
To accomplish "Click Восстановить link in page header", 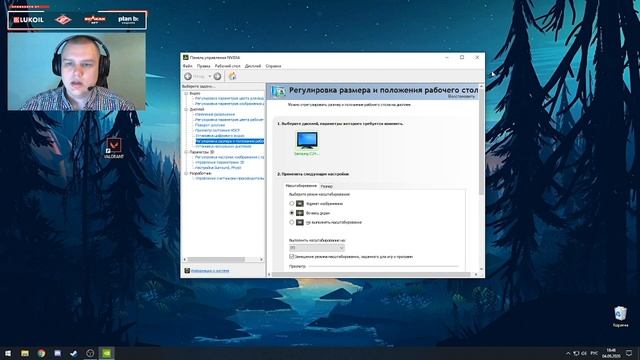I will [x=461, y=96].
